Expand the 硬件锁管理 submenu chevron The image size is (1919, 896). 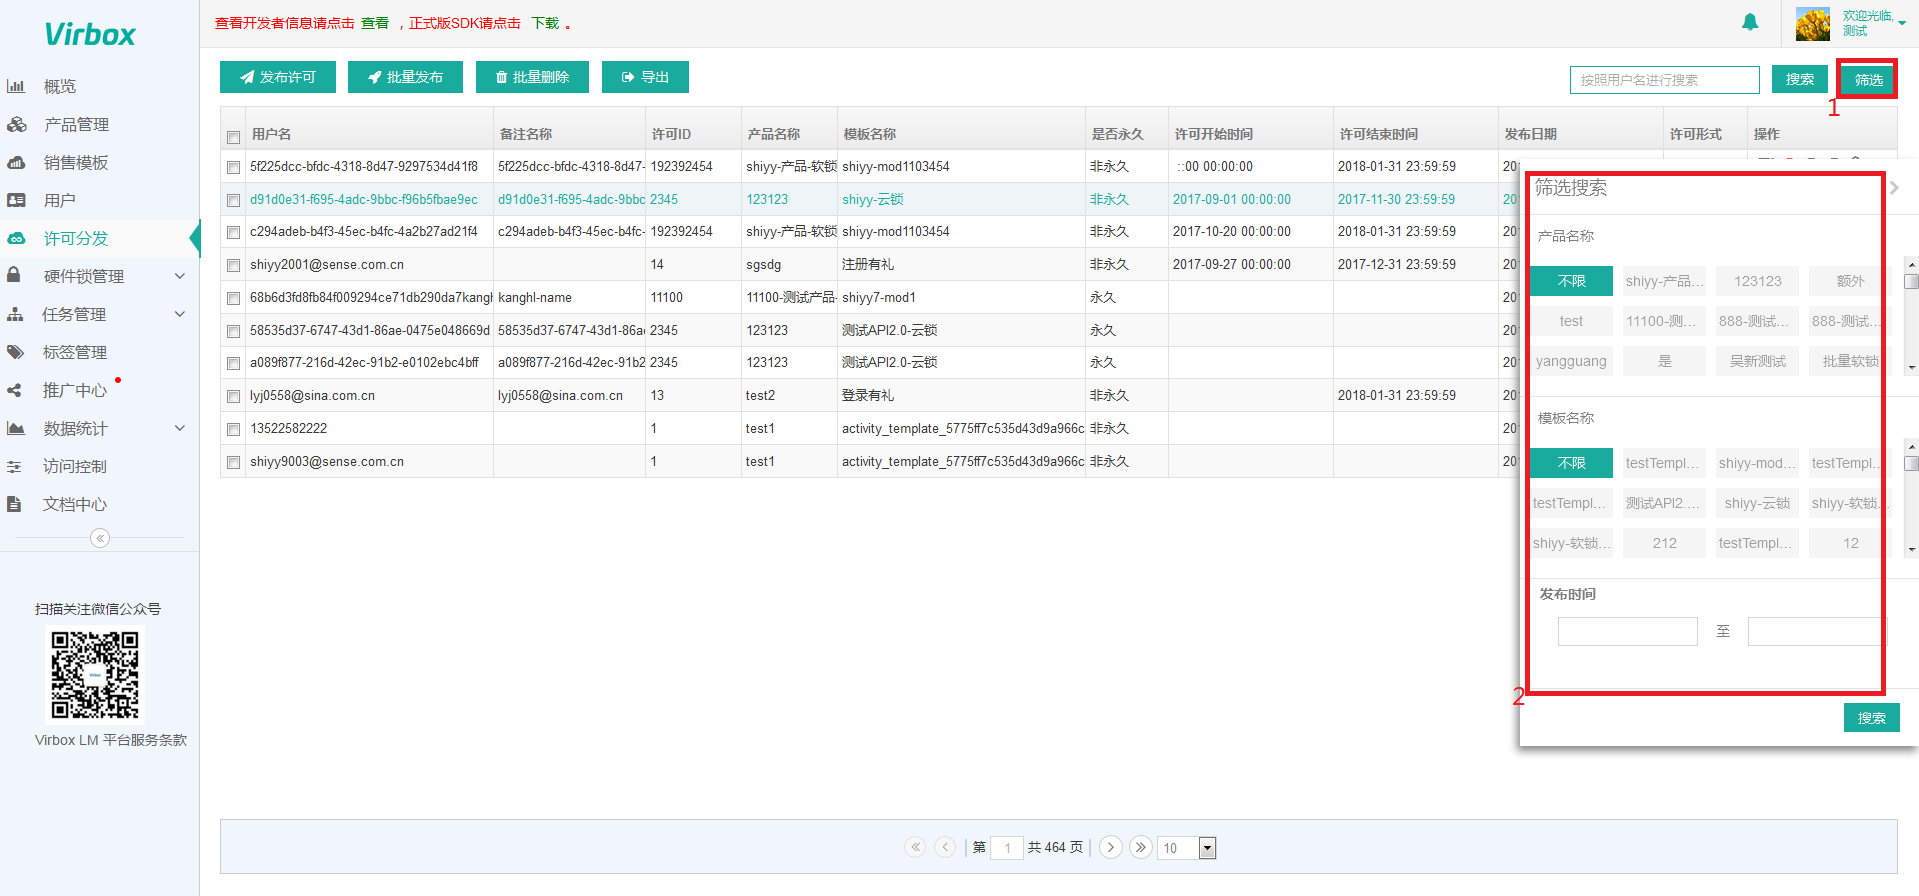(180, 276)
